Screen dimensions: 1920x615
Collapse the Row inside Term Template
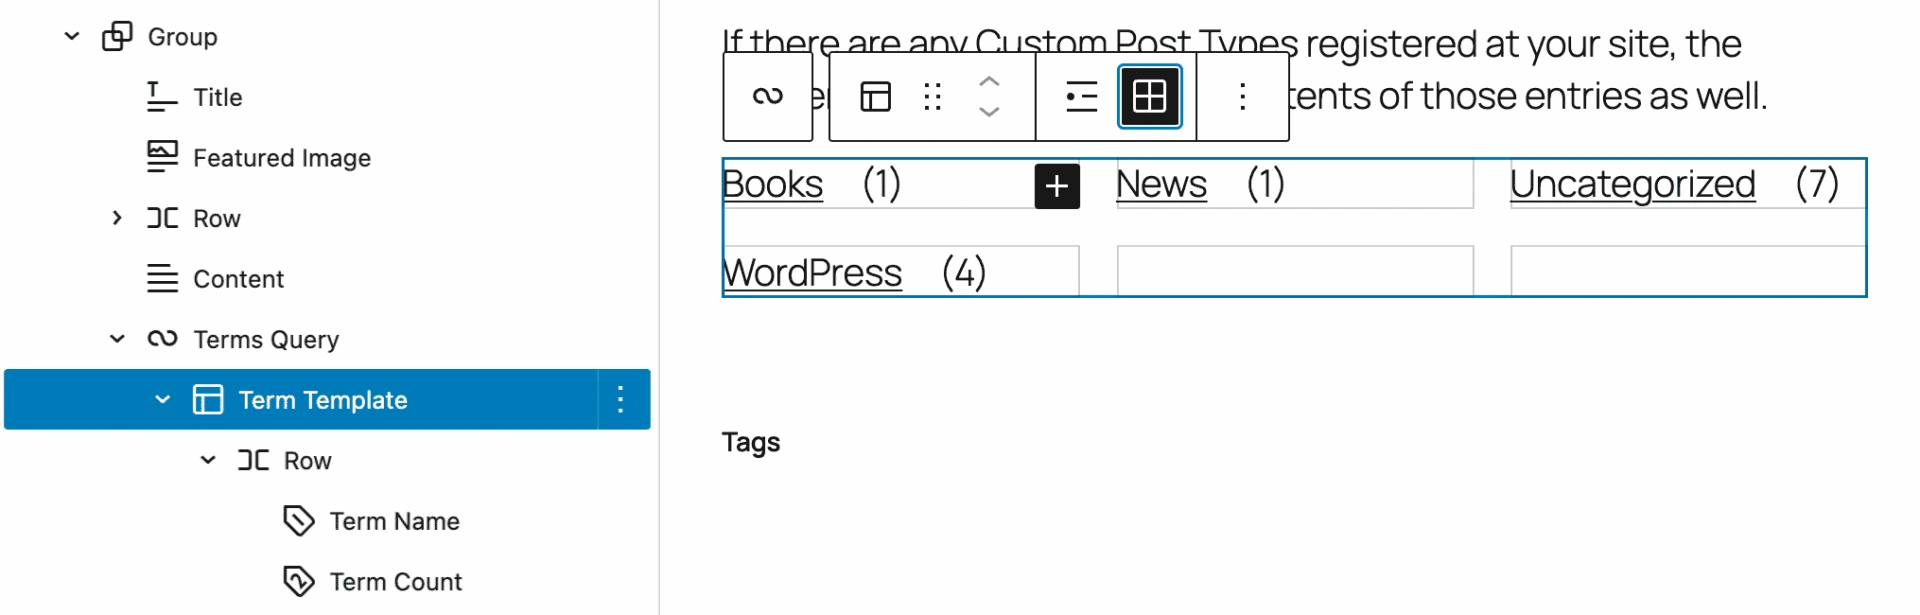(208, 460)
